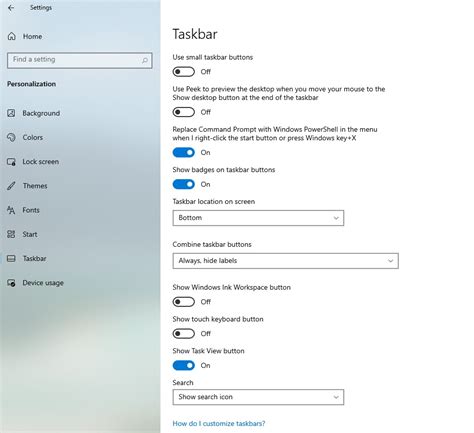Image resolution: width=474 pixels, height=433 pixels.
Task: Click the Settings window title text
Action: pyautogui.click(x=41, y=7)
